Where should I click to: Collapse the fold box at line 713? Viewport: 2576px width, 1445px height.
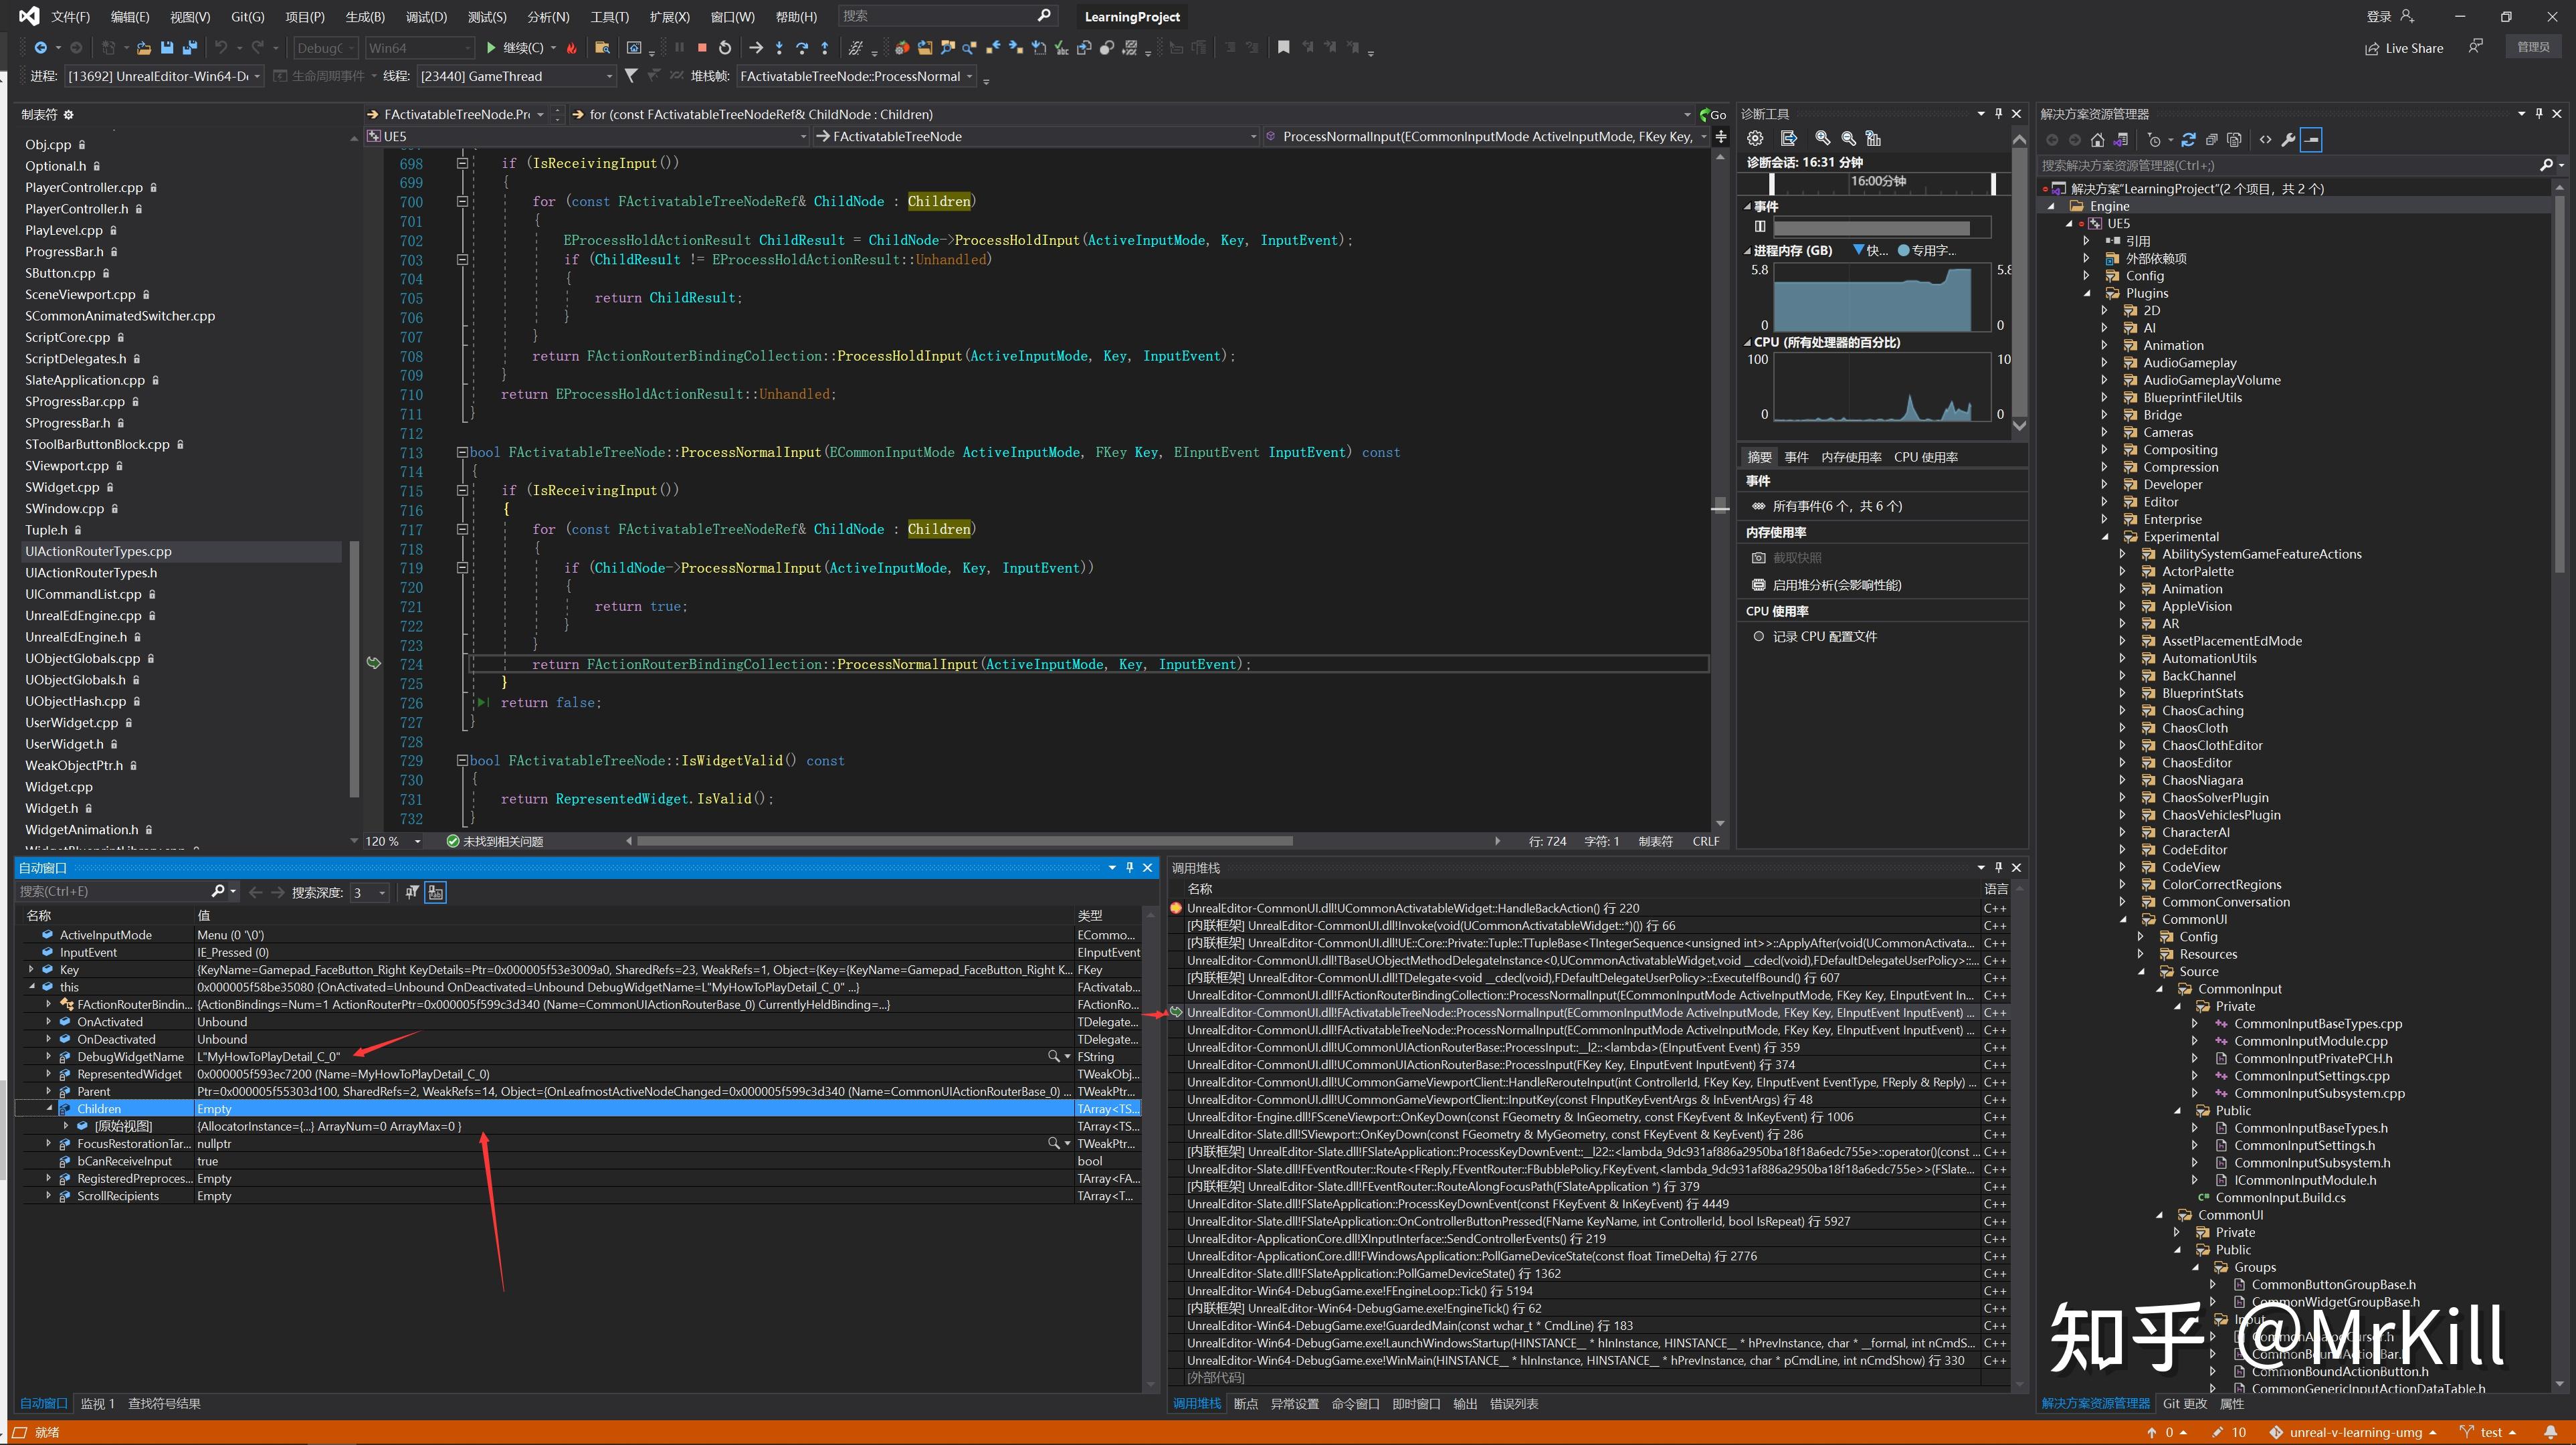point(462,452)
